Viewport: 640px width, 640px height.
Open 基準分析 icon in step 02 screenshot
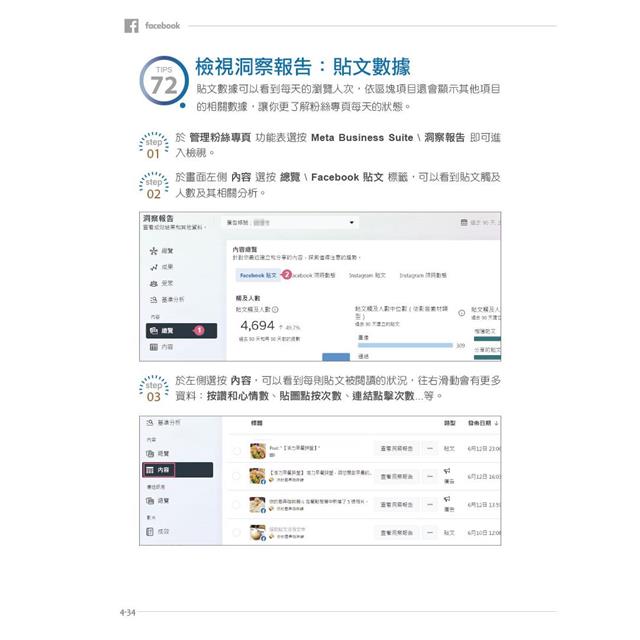pyautogui.click(x=153, y=300)
